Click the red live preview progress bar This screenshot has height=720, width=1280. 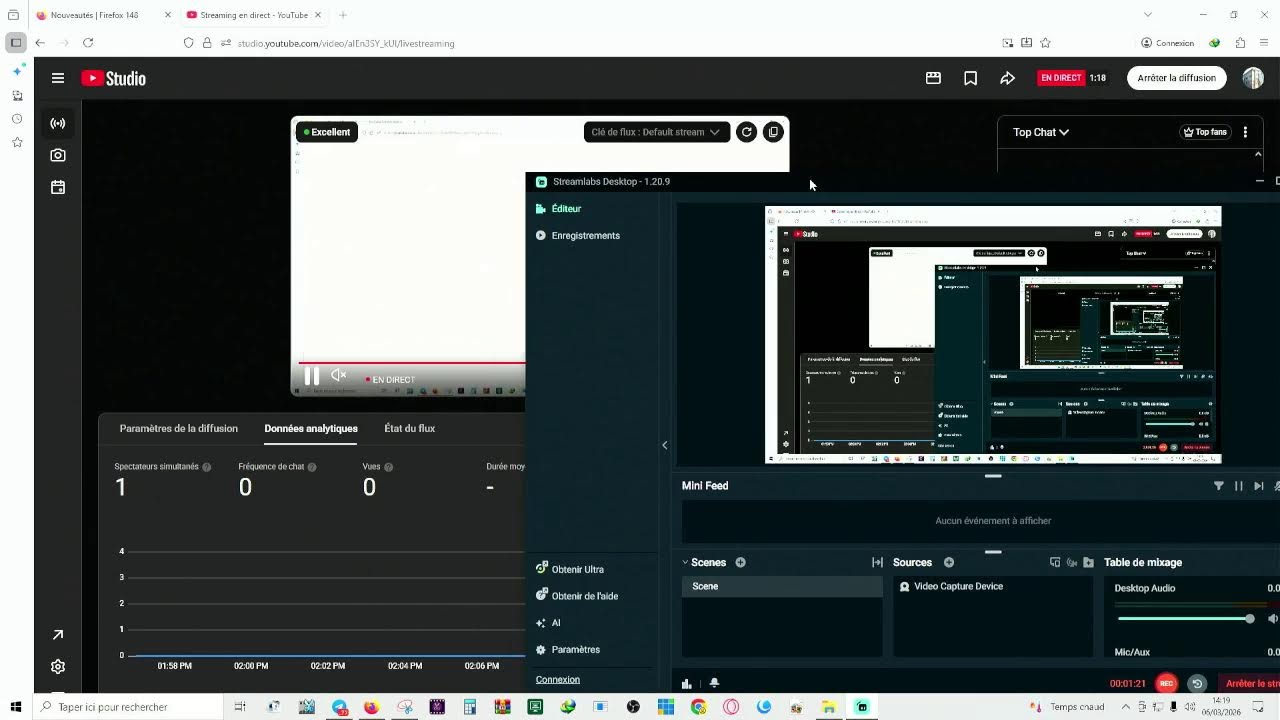click(x=411, y=363)
